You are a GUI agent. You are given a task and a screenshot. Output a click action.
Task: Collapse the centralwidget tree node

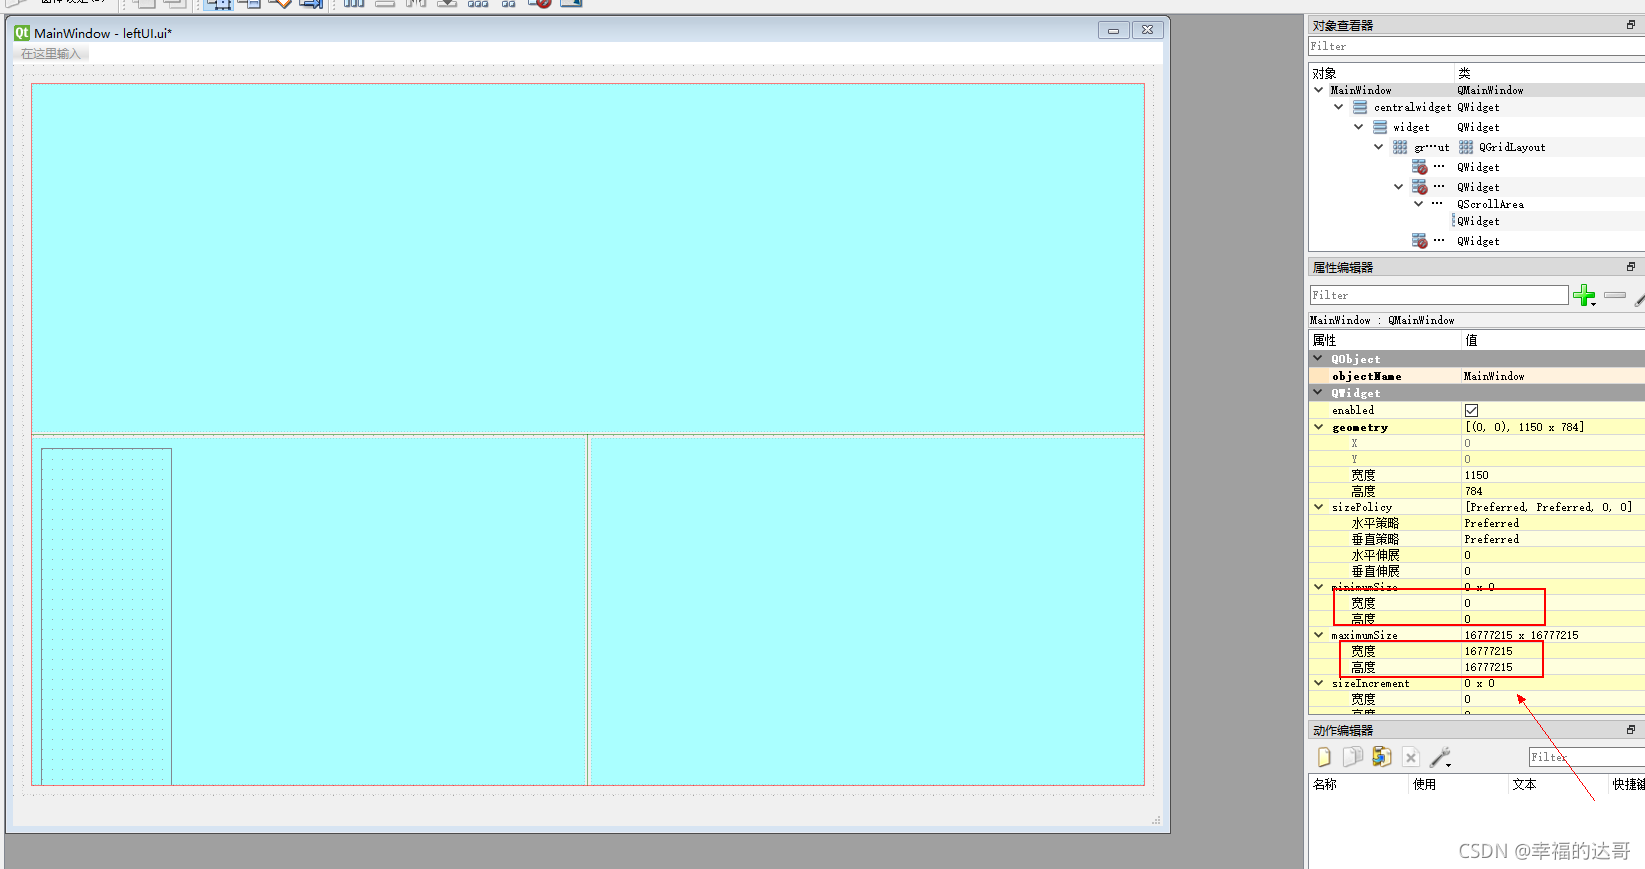coord(1339,107)
